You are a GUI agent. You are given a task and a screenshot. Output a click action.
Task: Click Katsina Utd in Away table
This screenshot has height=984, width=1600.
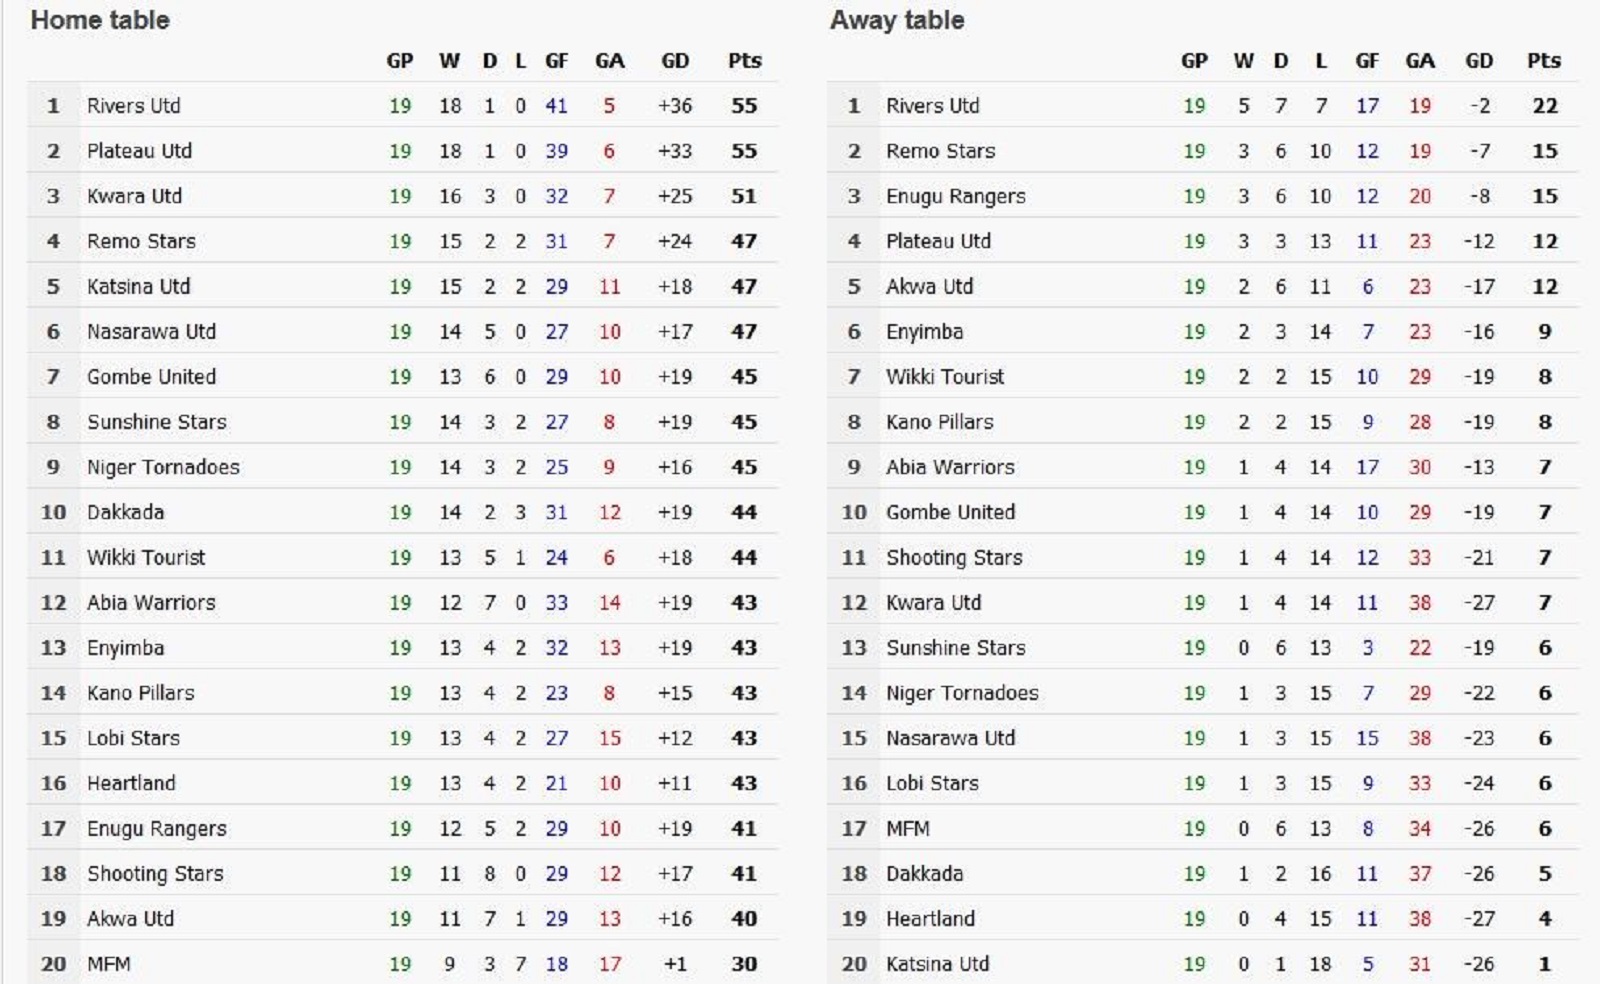(937, 964)
